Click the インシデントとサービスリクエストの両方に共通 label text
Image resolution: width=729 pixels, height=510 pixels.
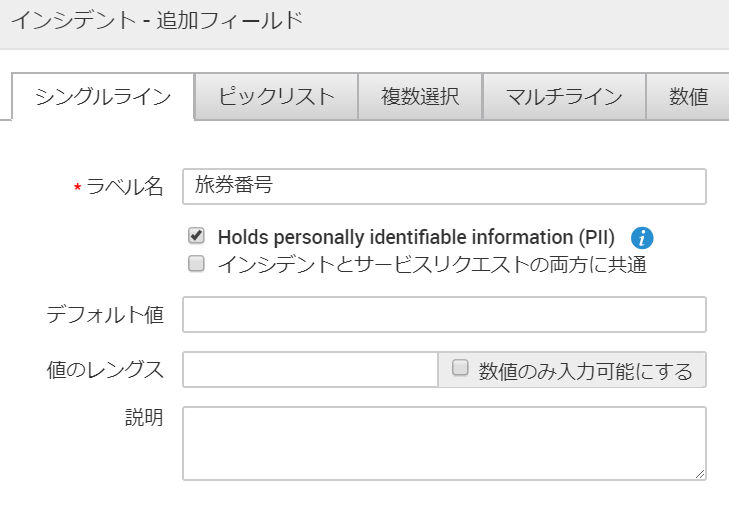432,265
